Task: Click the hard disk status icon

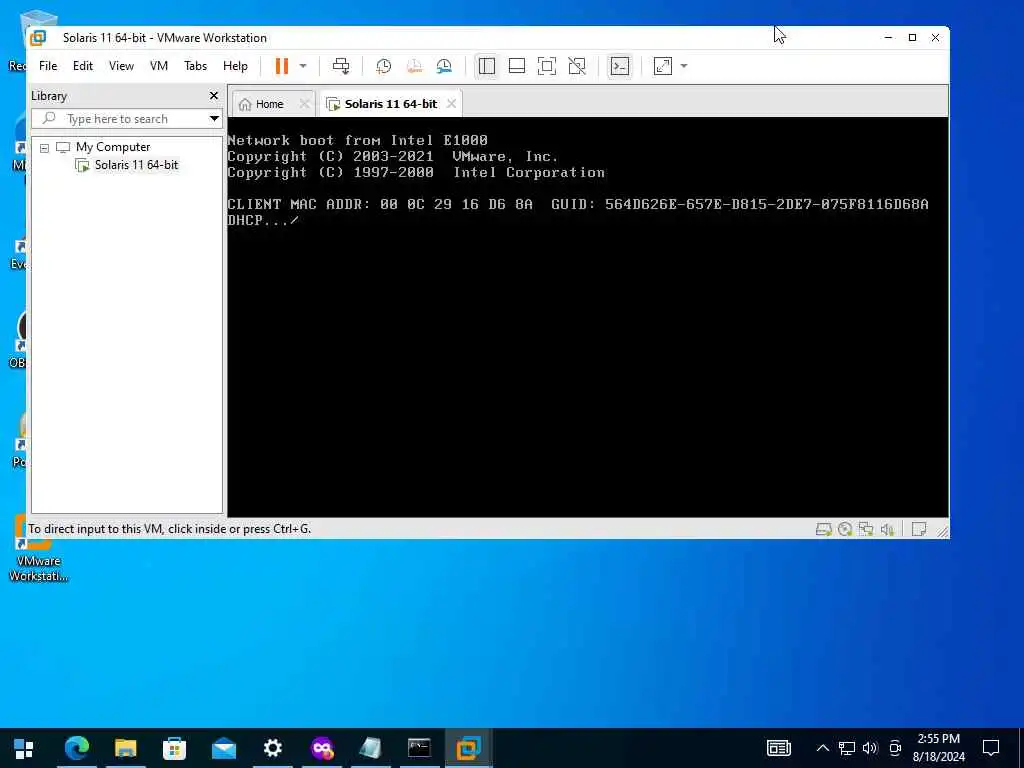Action: [x=824, y=529]
